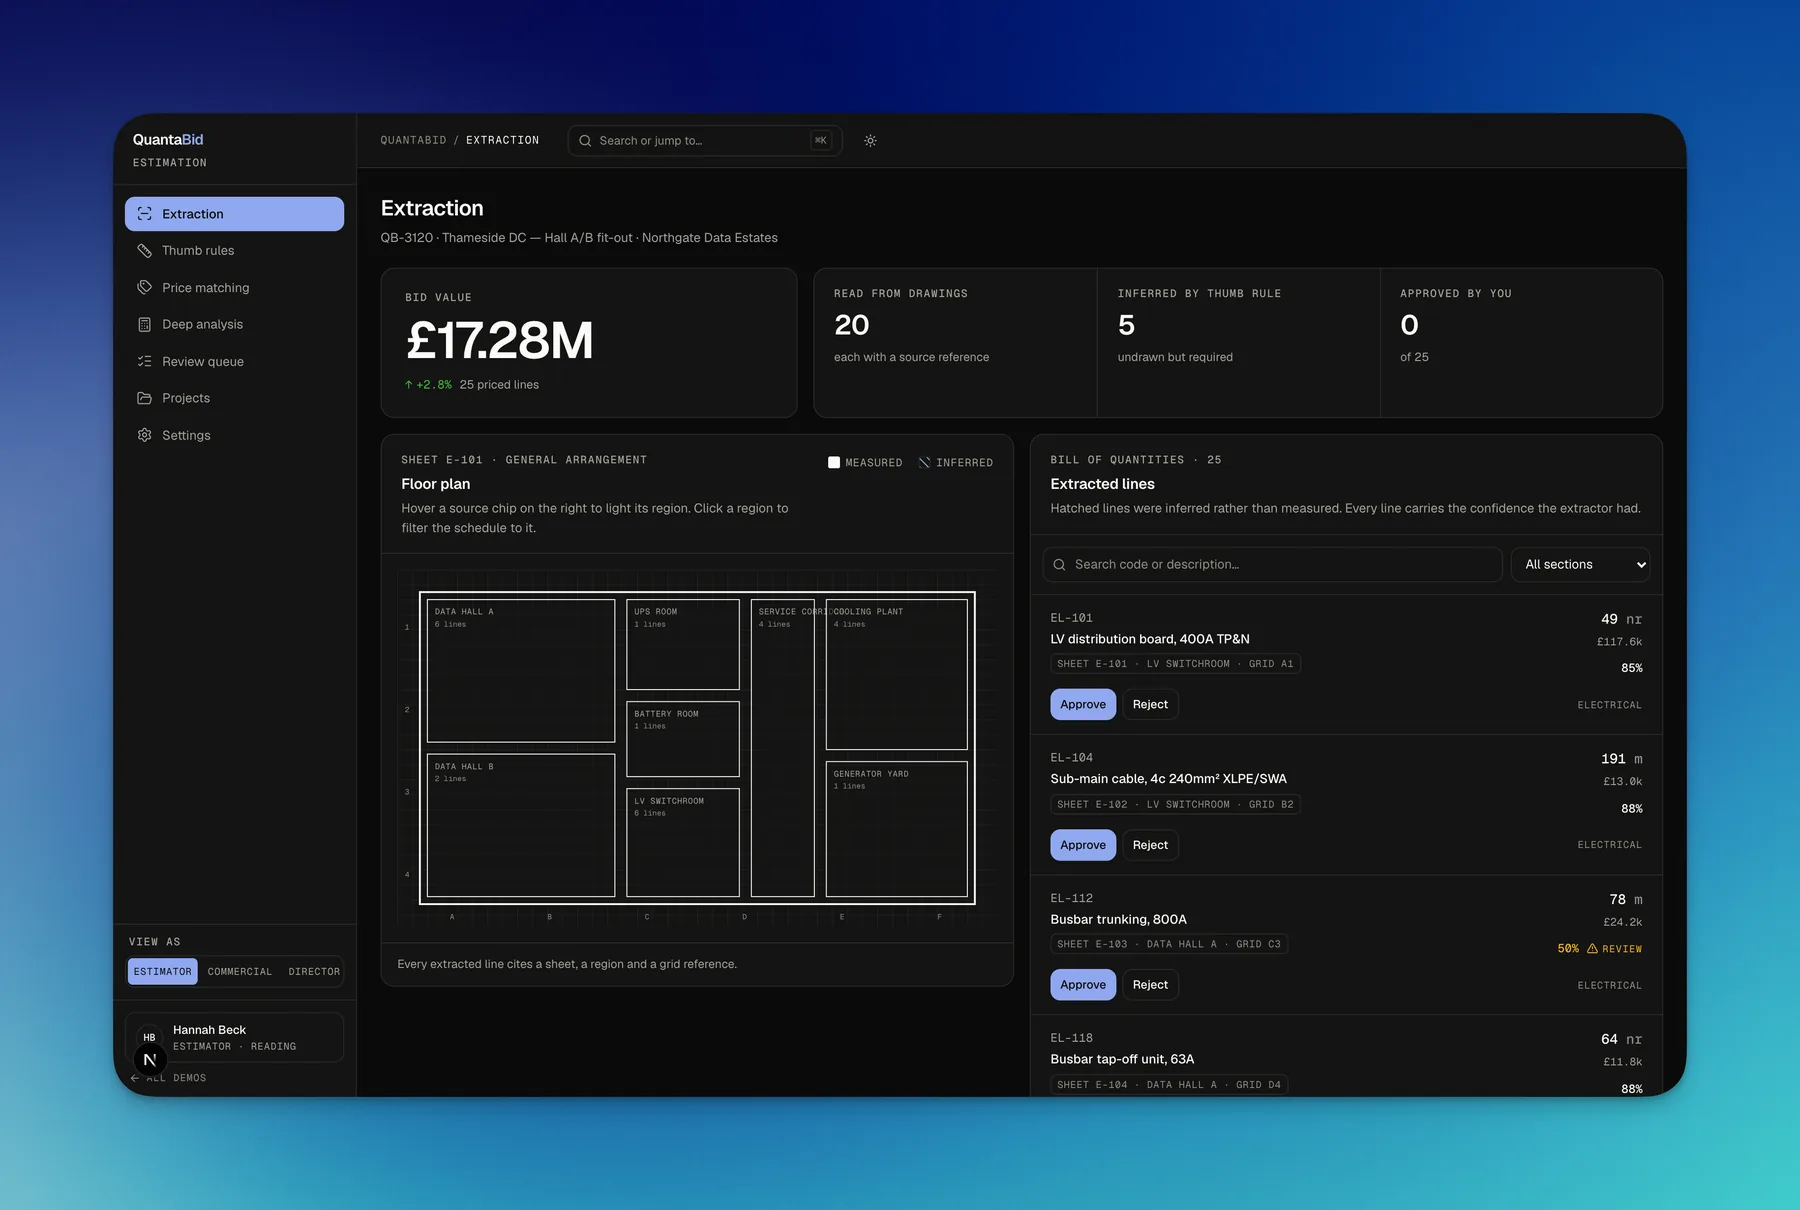Select the Battery Room region
1800x1210 pixels.
(683, 740)
